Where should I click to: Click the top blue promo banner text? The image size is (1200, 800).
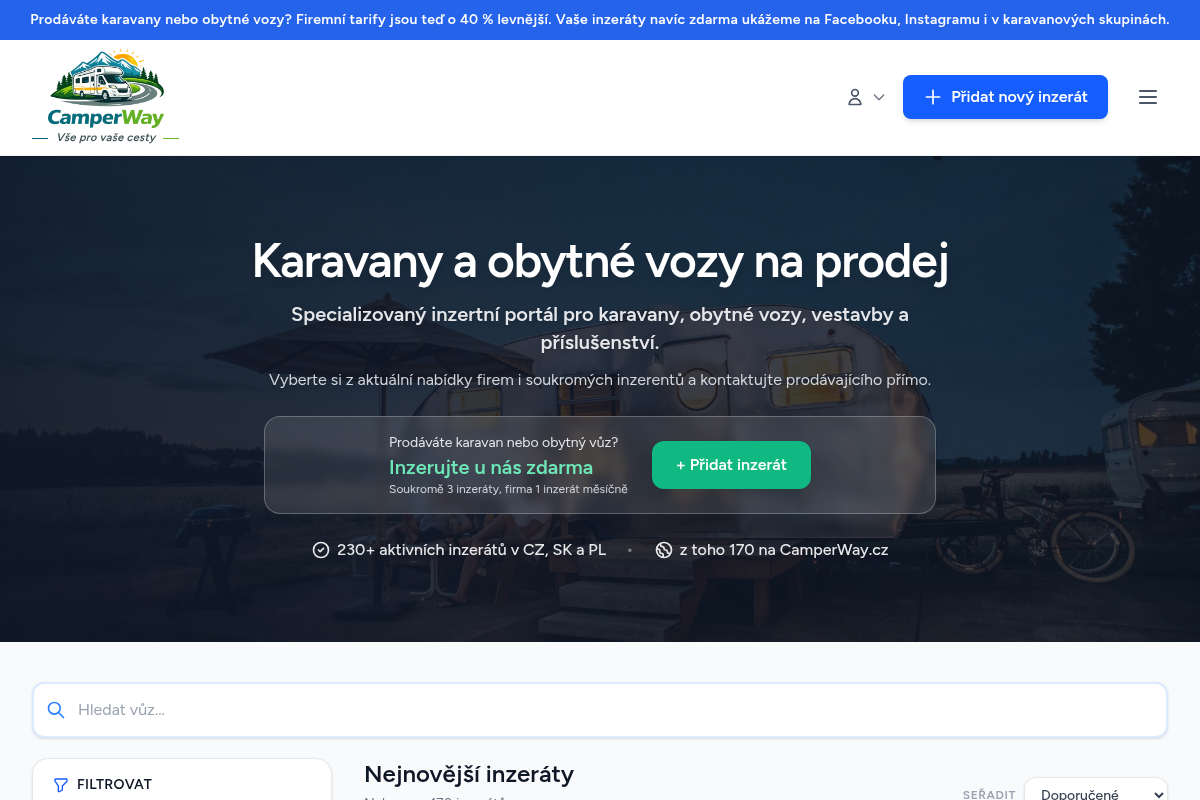pos(600,19)
